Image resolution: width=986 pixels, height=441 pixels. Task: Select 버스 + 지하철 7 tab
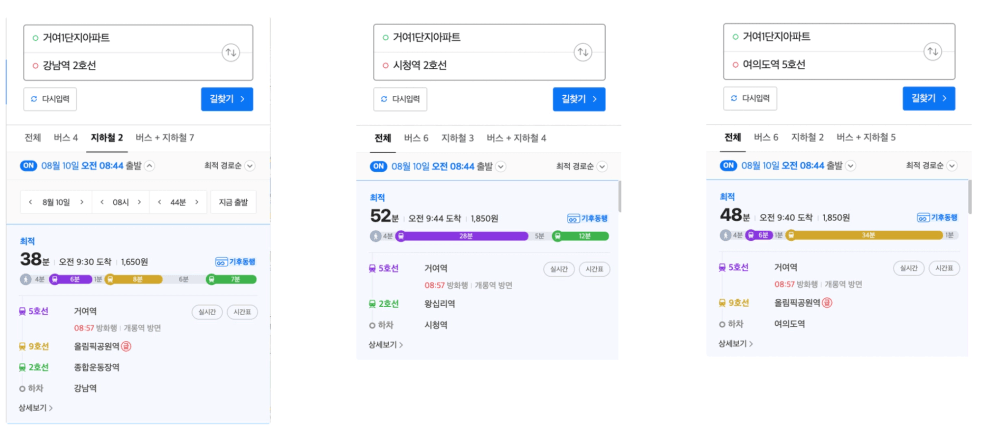(x=165, y=138)
